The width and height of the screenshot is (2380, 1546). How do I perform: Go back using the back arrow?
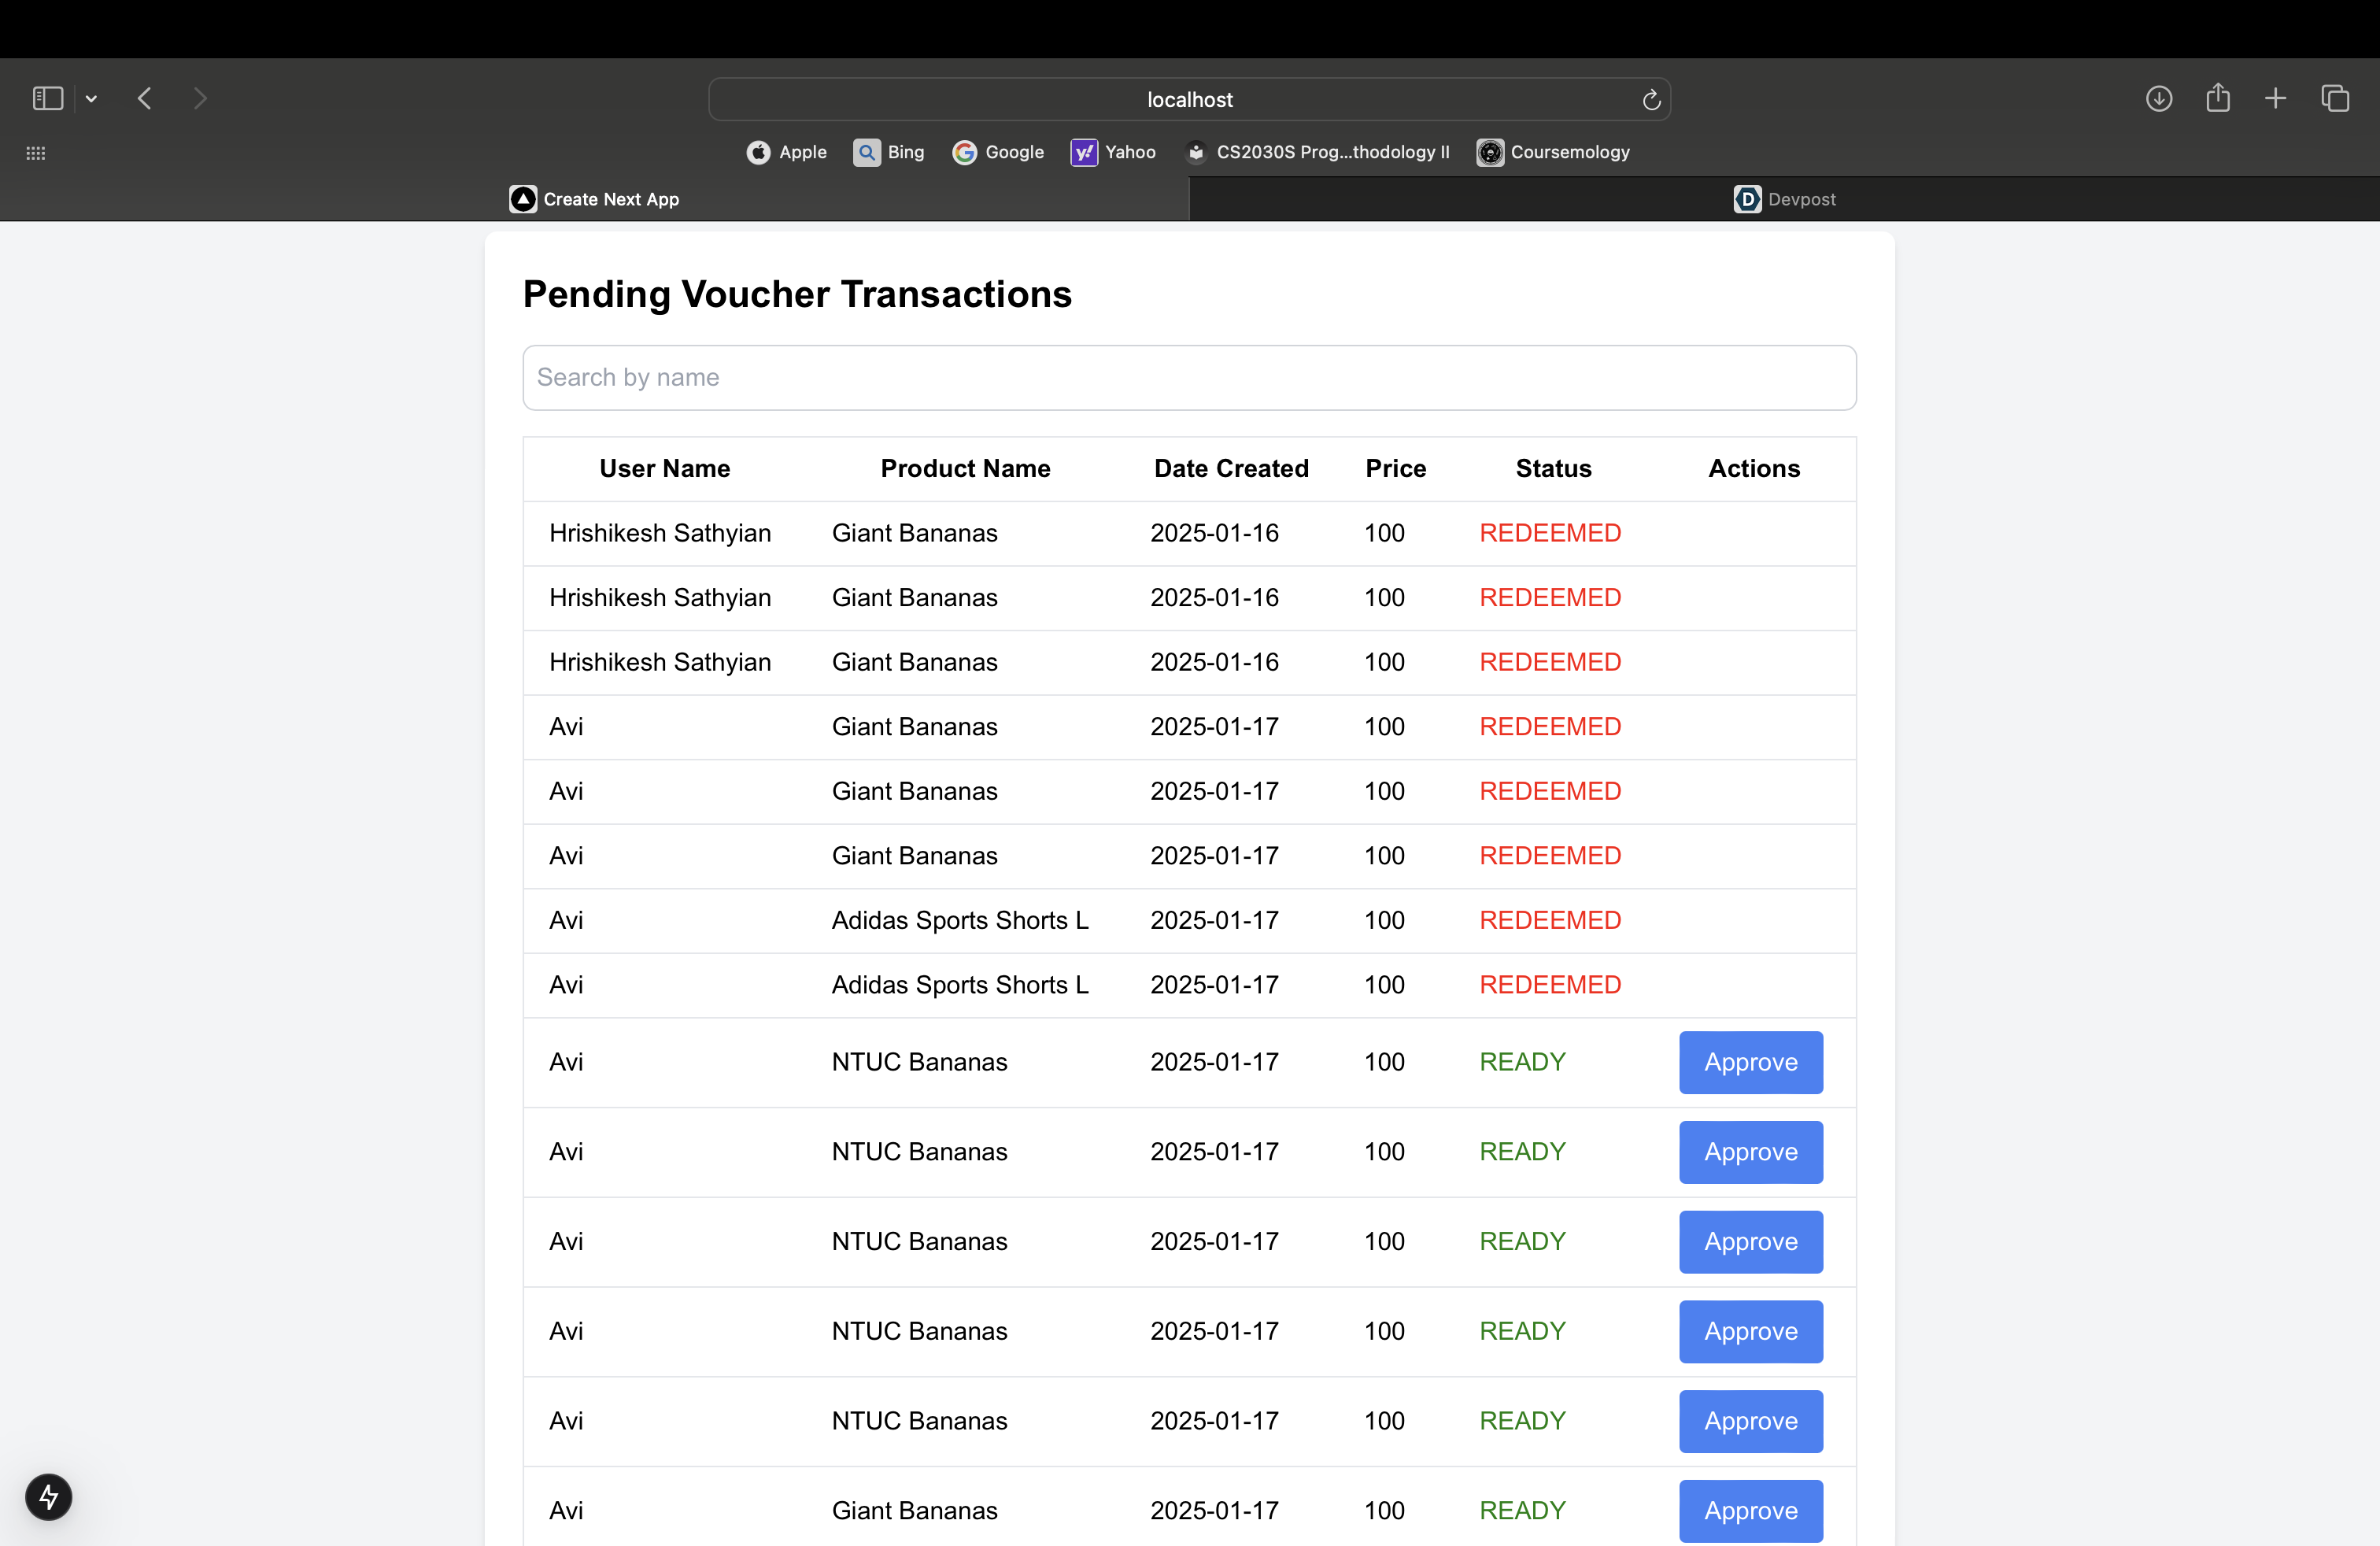click(x=145, y=98)
